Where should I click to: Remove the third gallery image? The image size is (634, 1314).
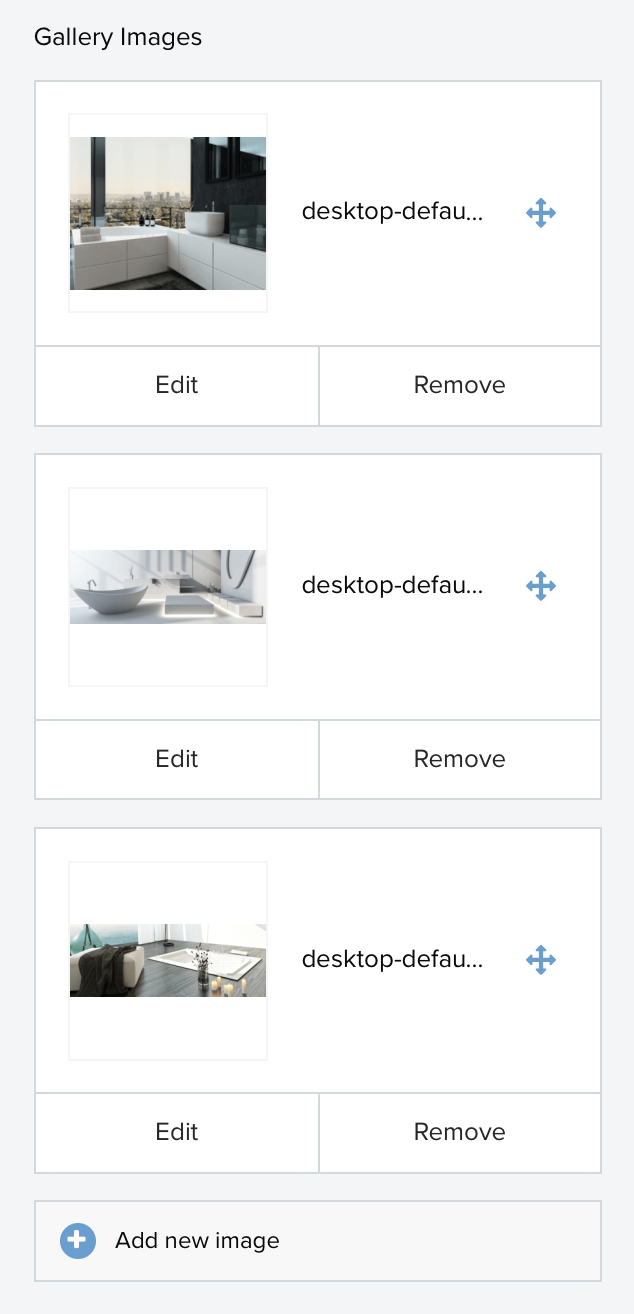460,1132
